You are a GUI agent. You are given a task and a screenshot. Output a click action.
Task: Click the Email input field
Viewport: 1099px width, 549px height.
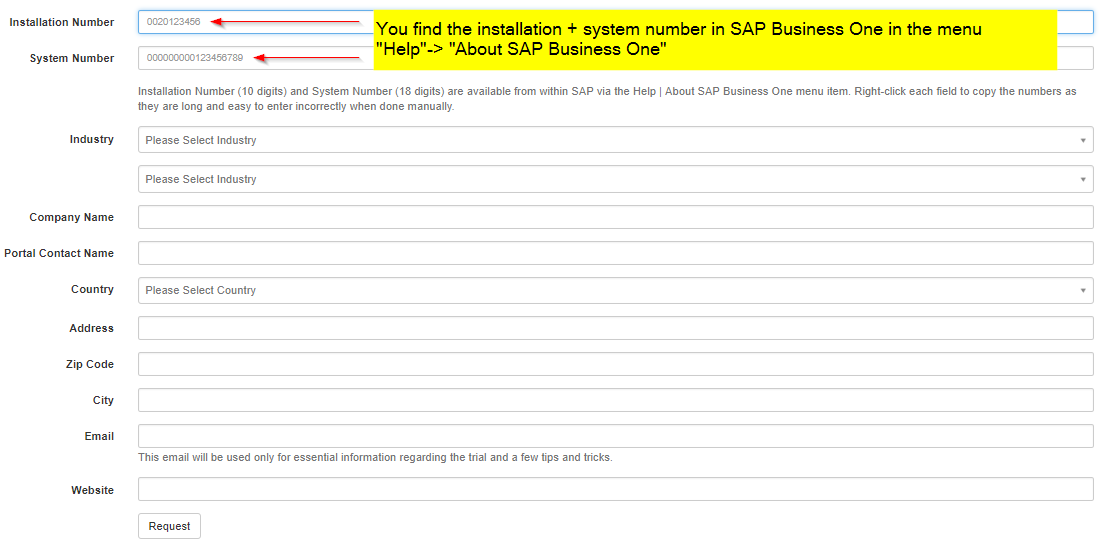point(615,436)
